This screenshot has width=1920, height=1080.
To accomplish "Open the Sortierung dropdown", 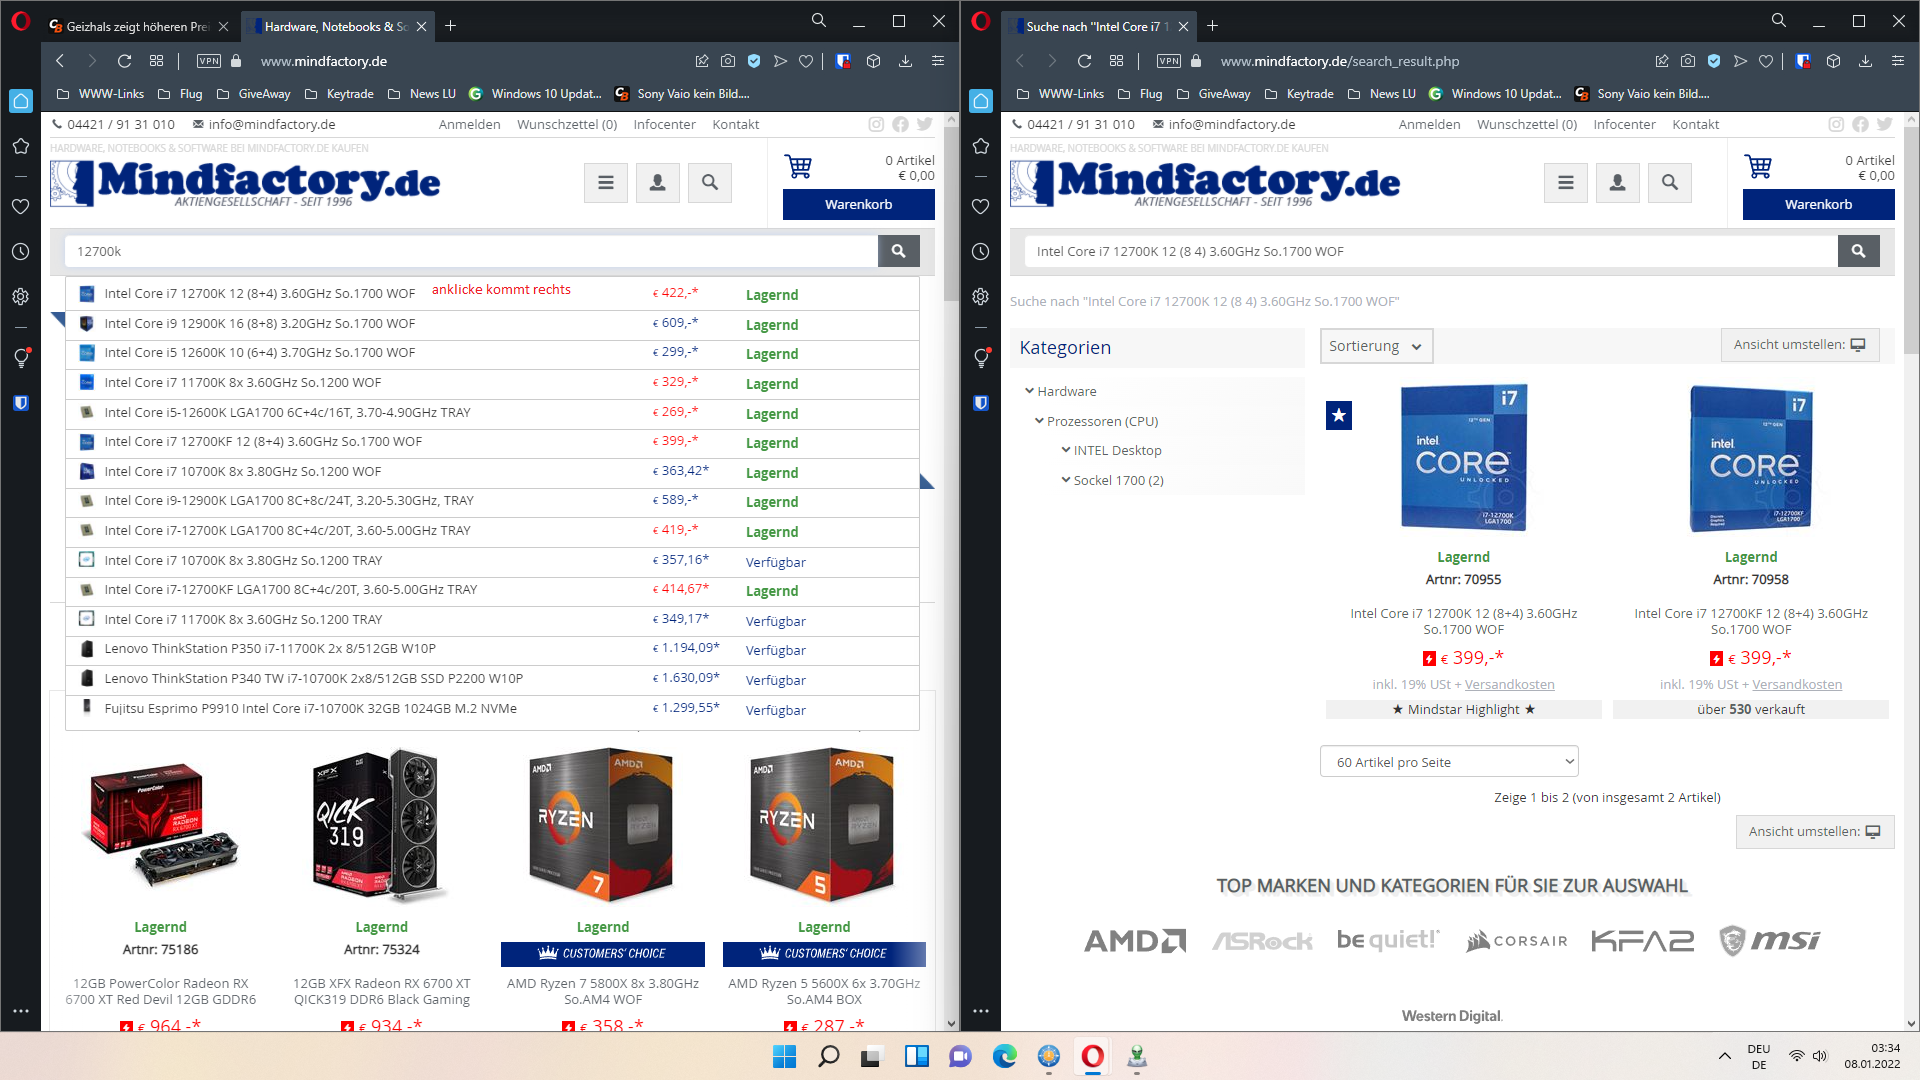I will [x=1375, y=346].
